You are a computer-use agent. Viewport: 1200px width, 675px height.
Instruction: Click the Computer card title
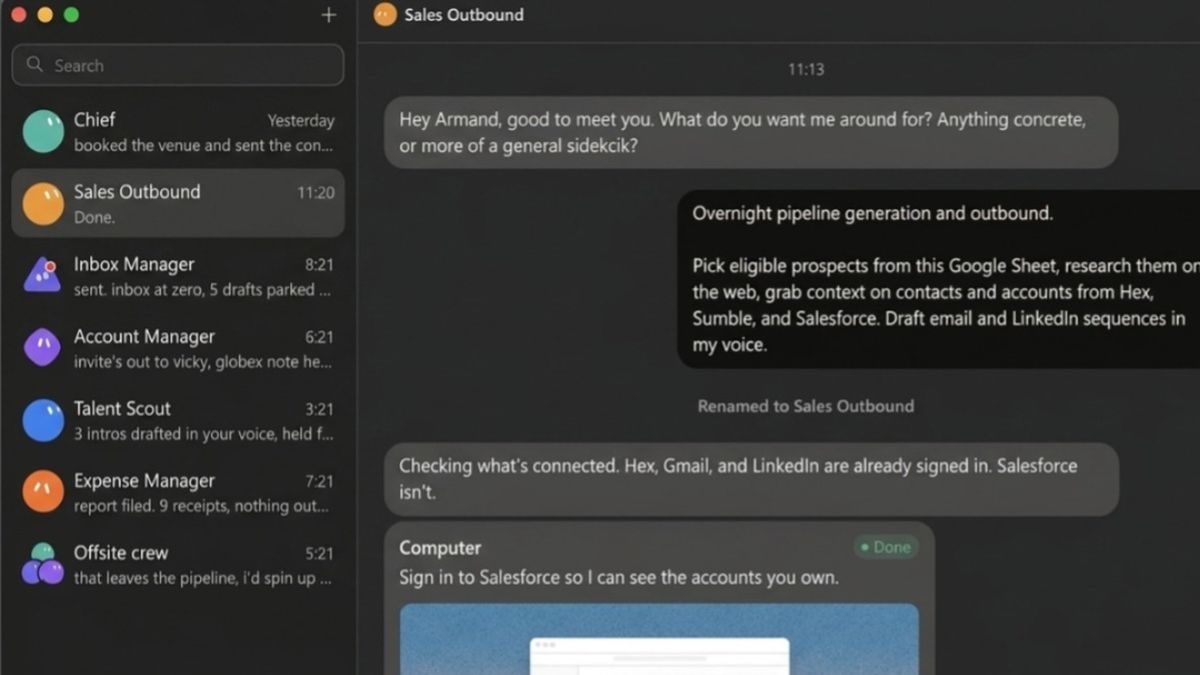click(x=440, y=548)
